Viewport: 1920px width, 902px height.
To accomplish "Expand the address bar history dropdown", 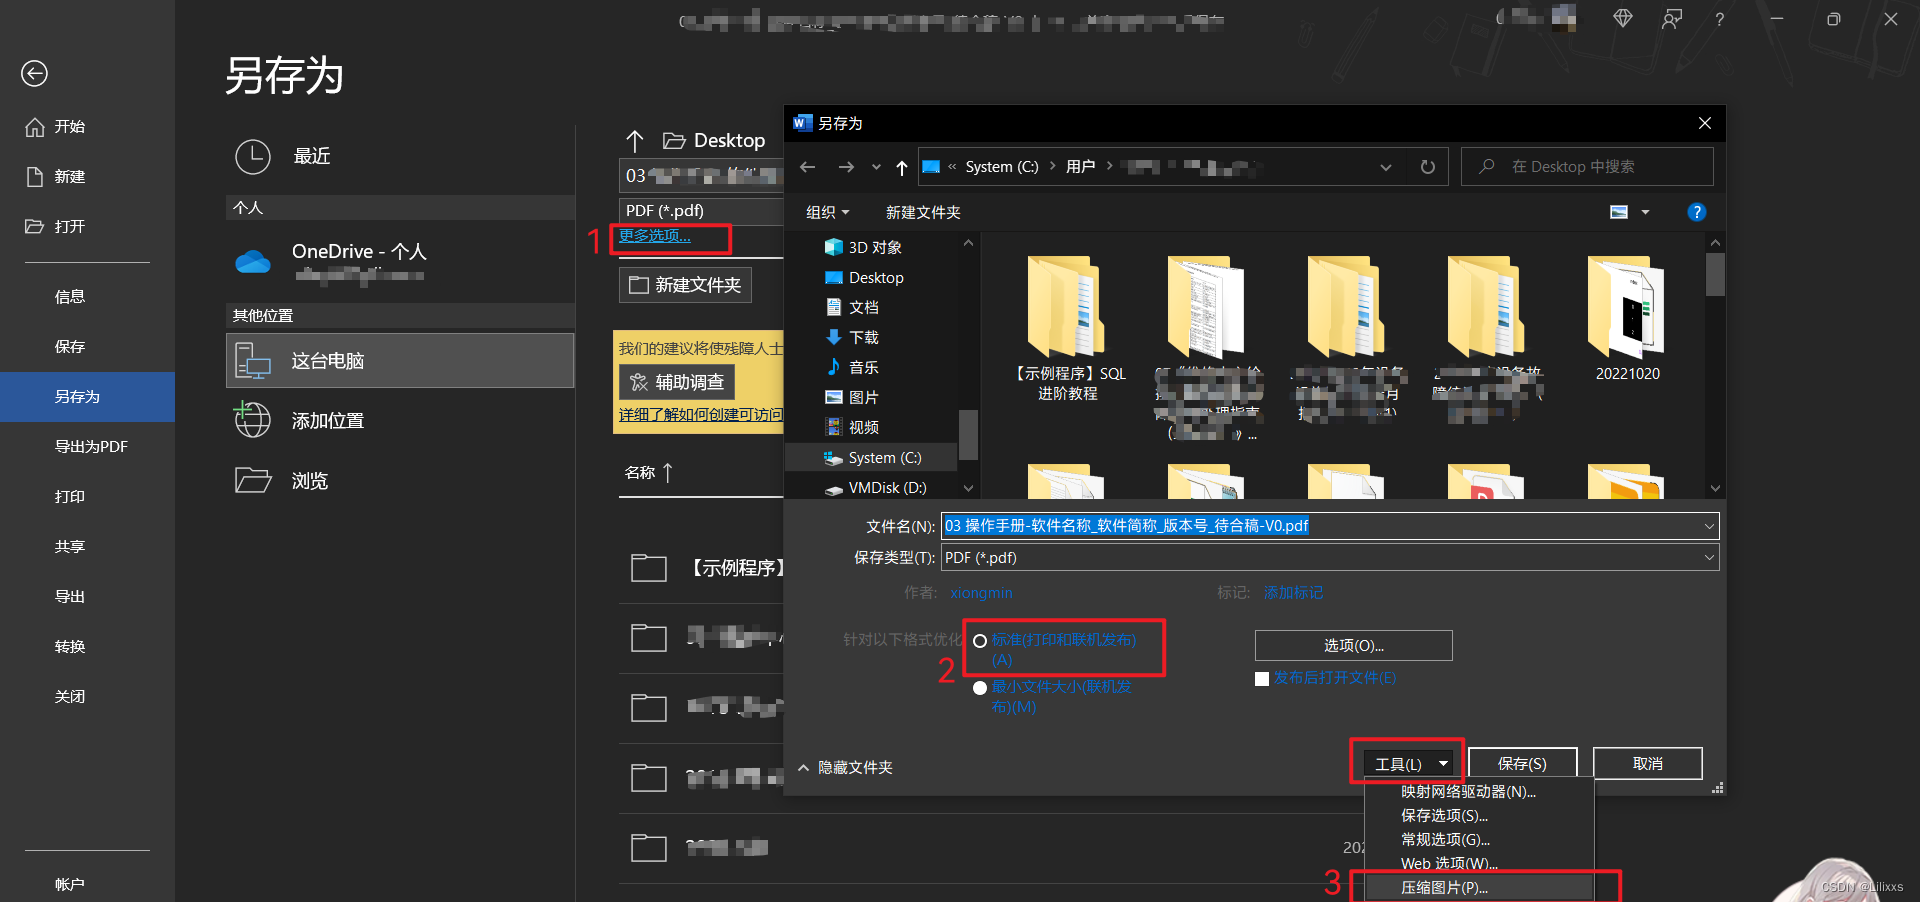I will (1386, 167).
